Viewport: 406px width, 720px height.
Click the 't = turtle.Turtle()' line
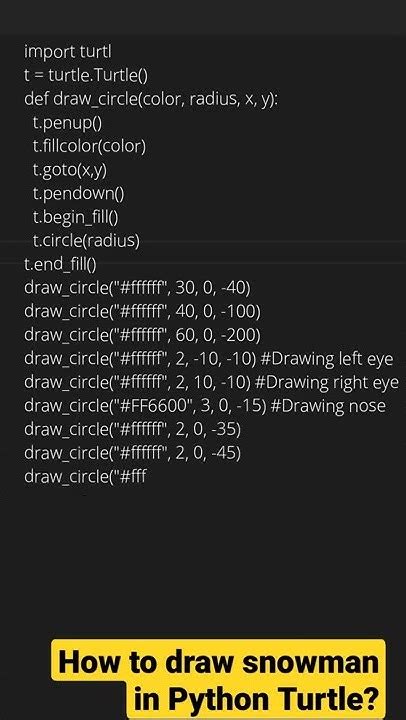point(86,76)
